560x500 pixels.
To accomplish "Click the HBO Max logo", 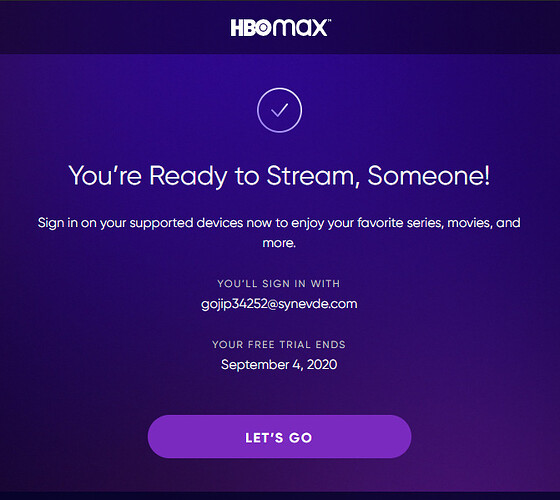I will (x=280, y=28).
